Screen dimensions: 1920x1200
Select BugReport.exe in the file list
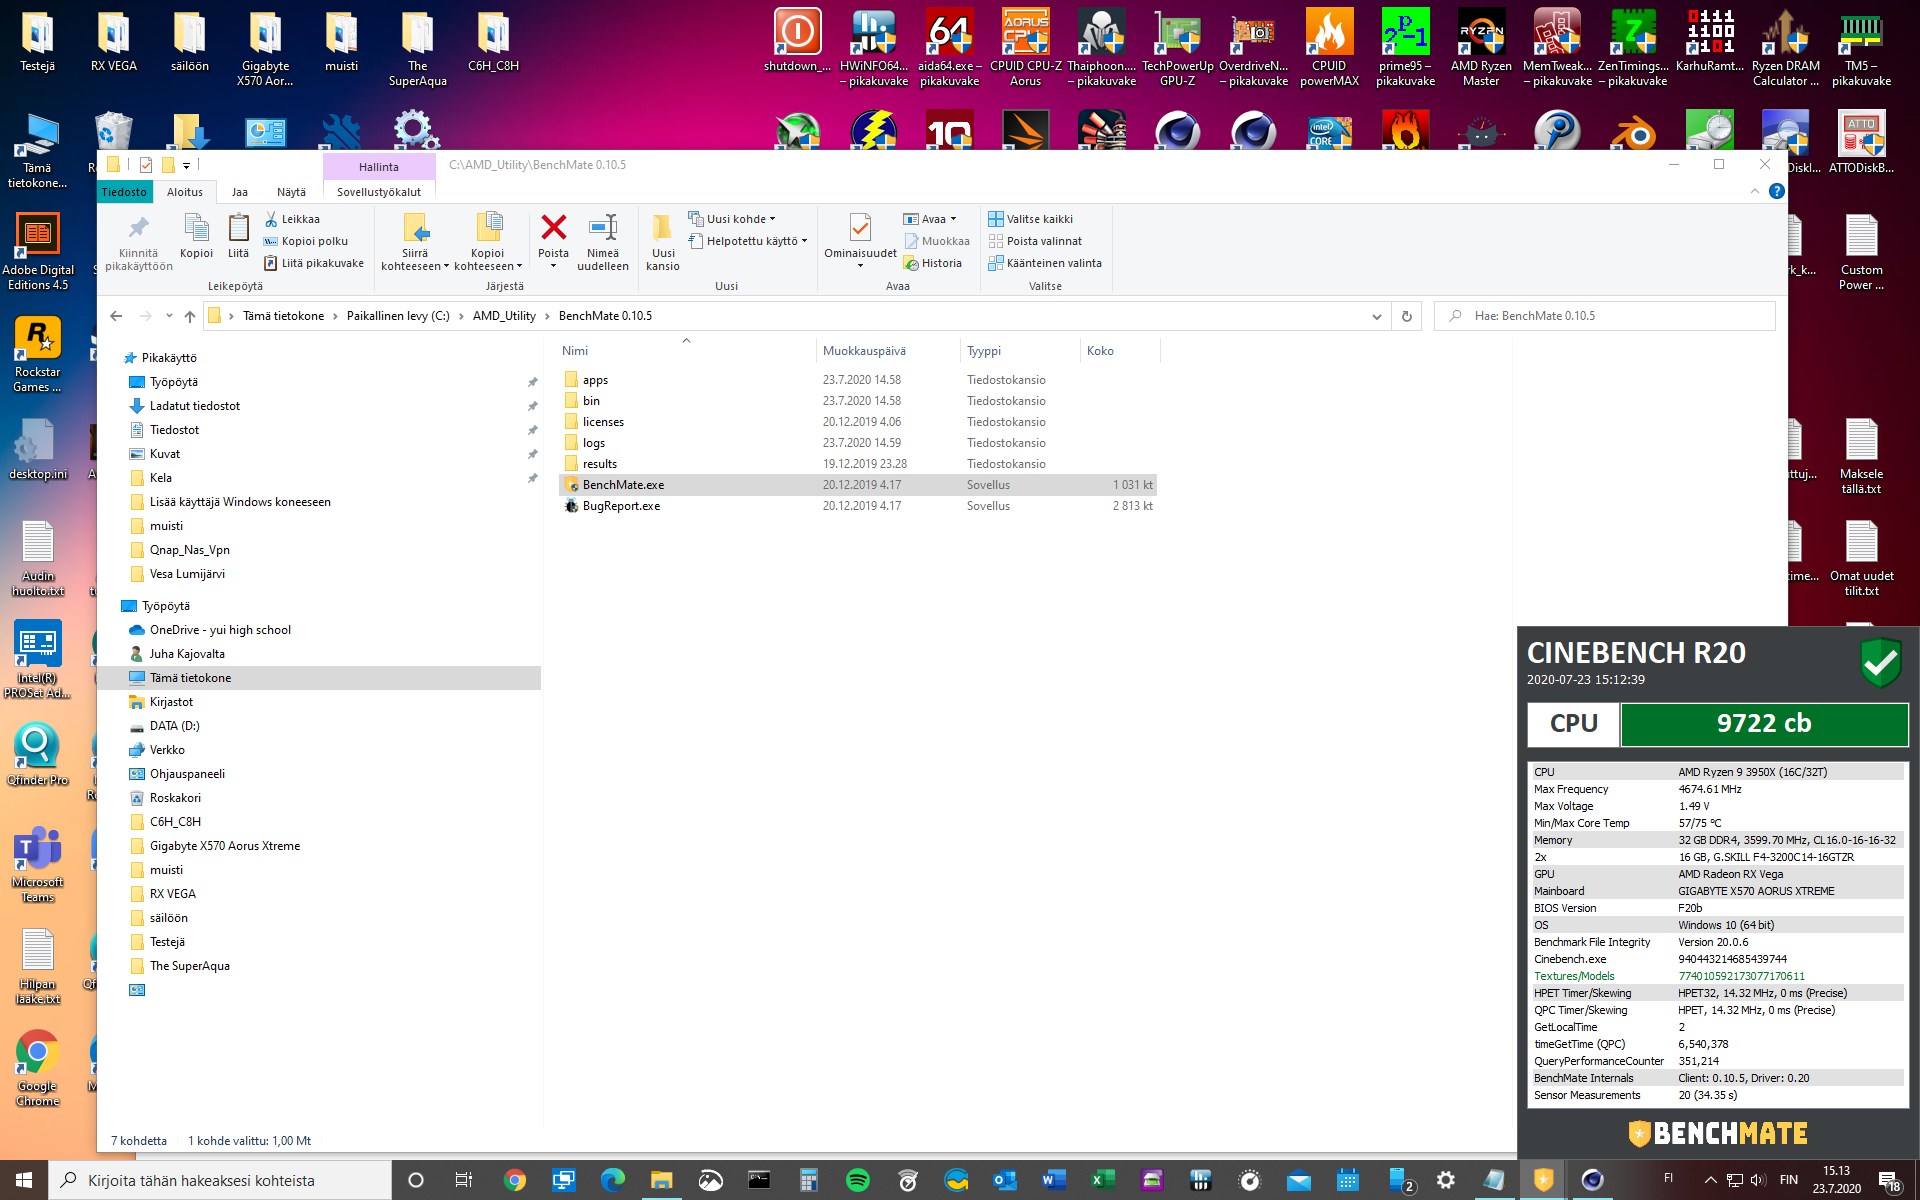(x=857, y=506)
